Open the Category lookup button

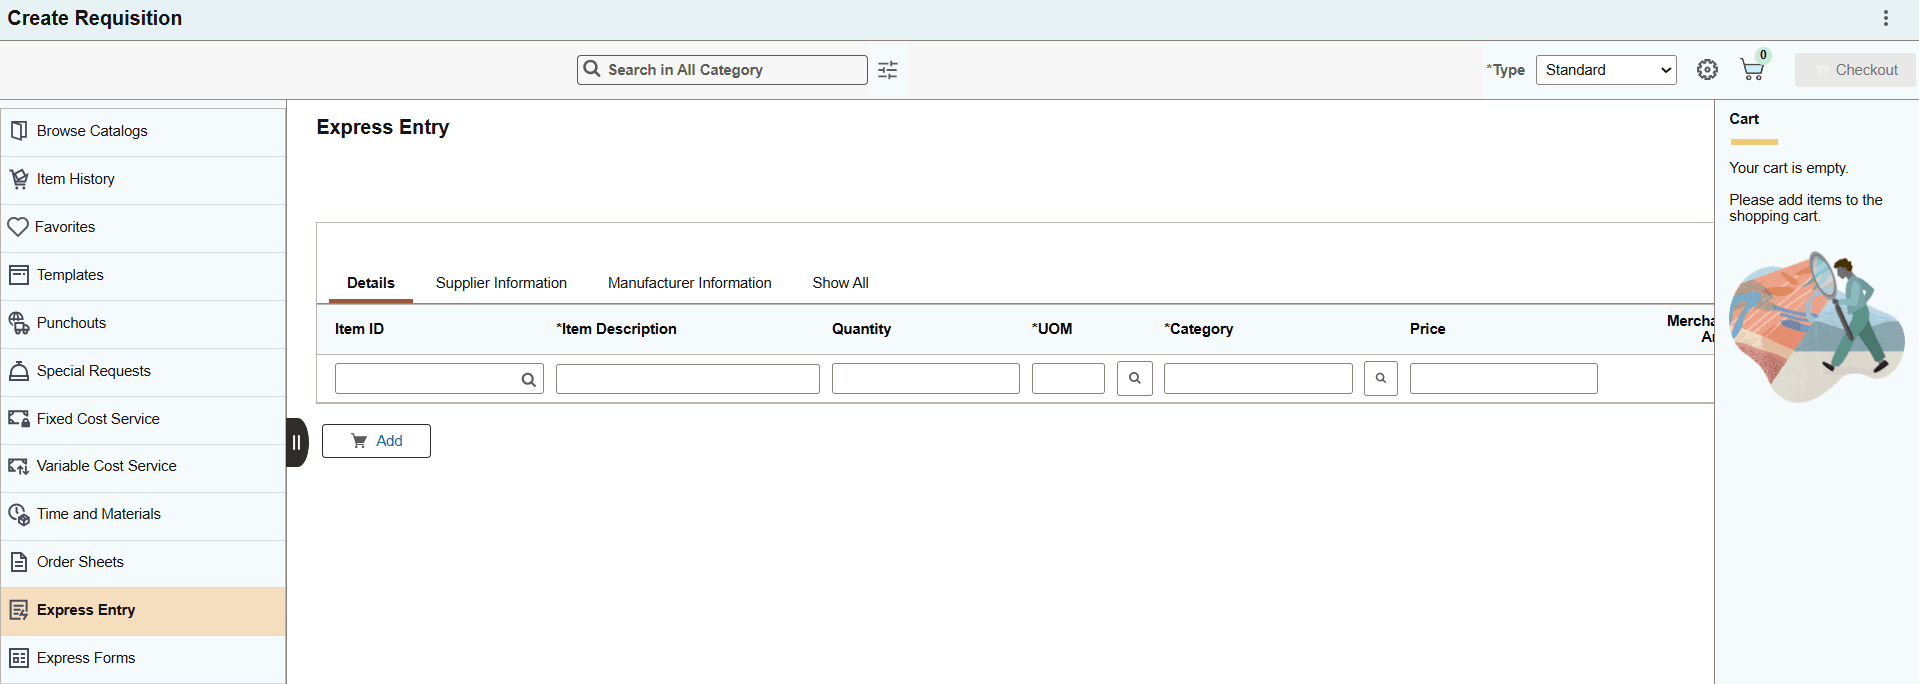[1381, 379]
